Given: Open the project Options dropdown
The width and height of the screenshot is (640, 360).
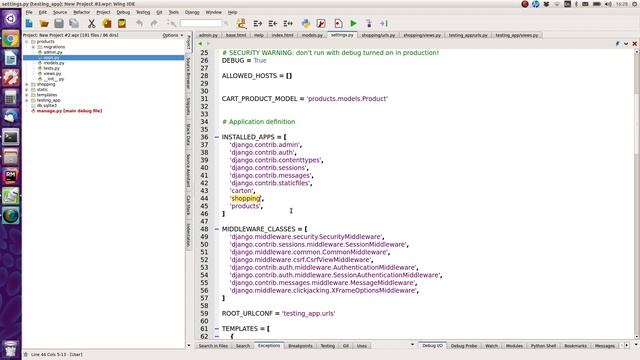Looking at the screenshot, I should (x=172, y=36).
